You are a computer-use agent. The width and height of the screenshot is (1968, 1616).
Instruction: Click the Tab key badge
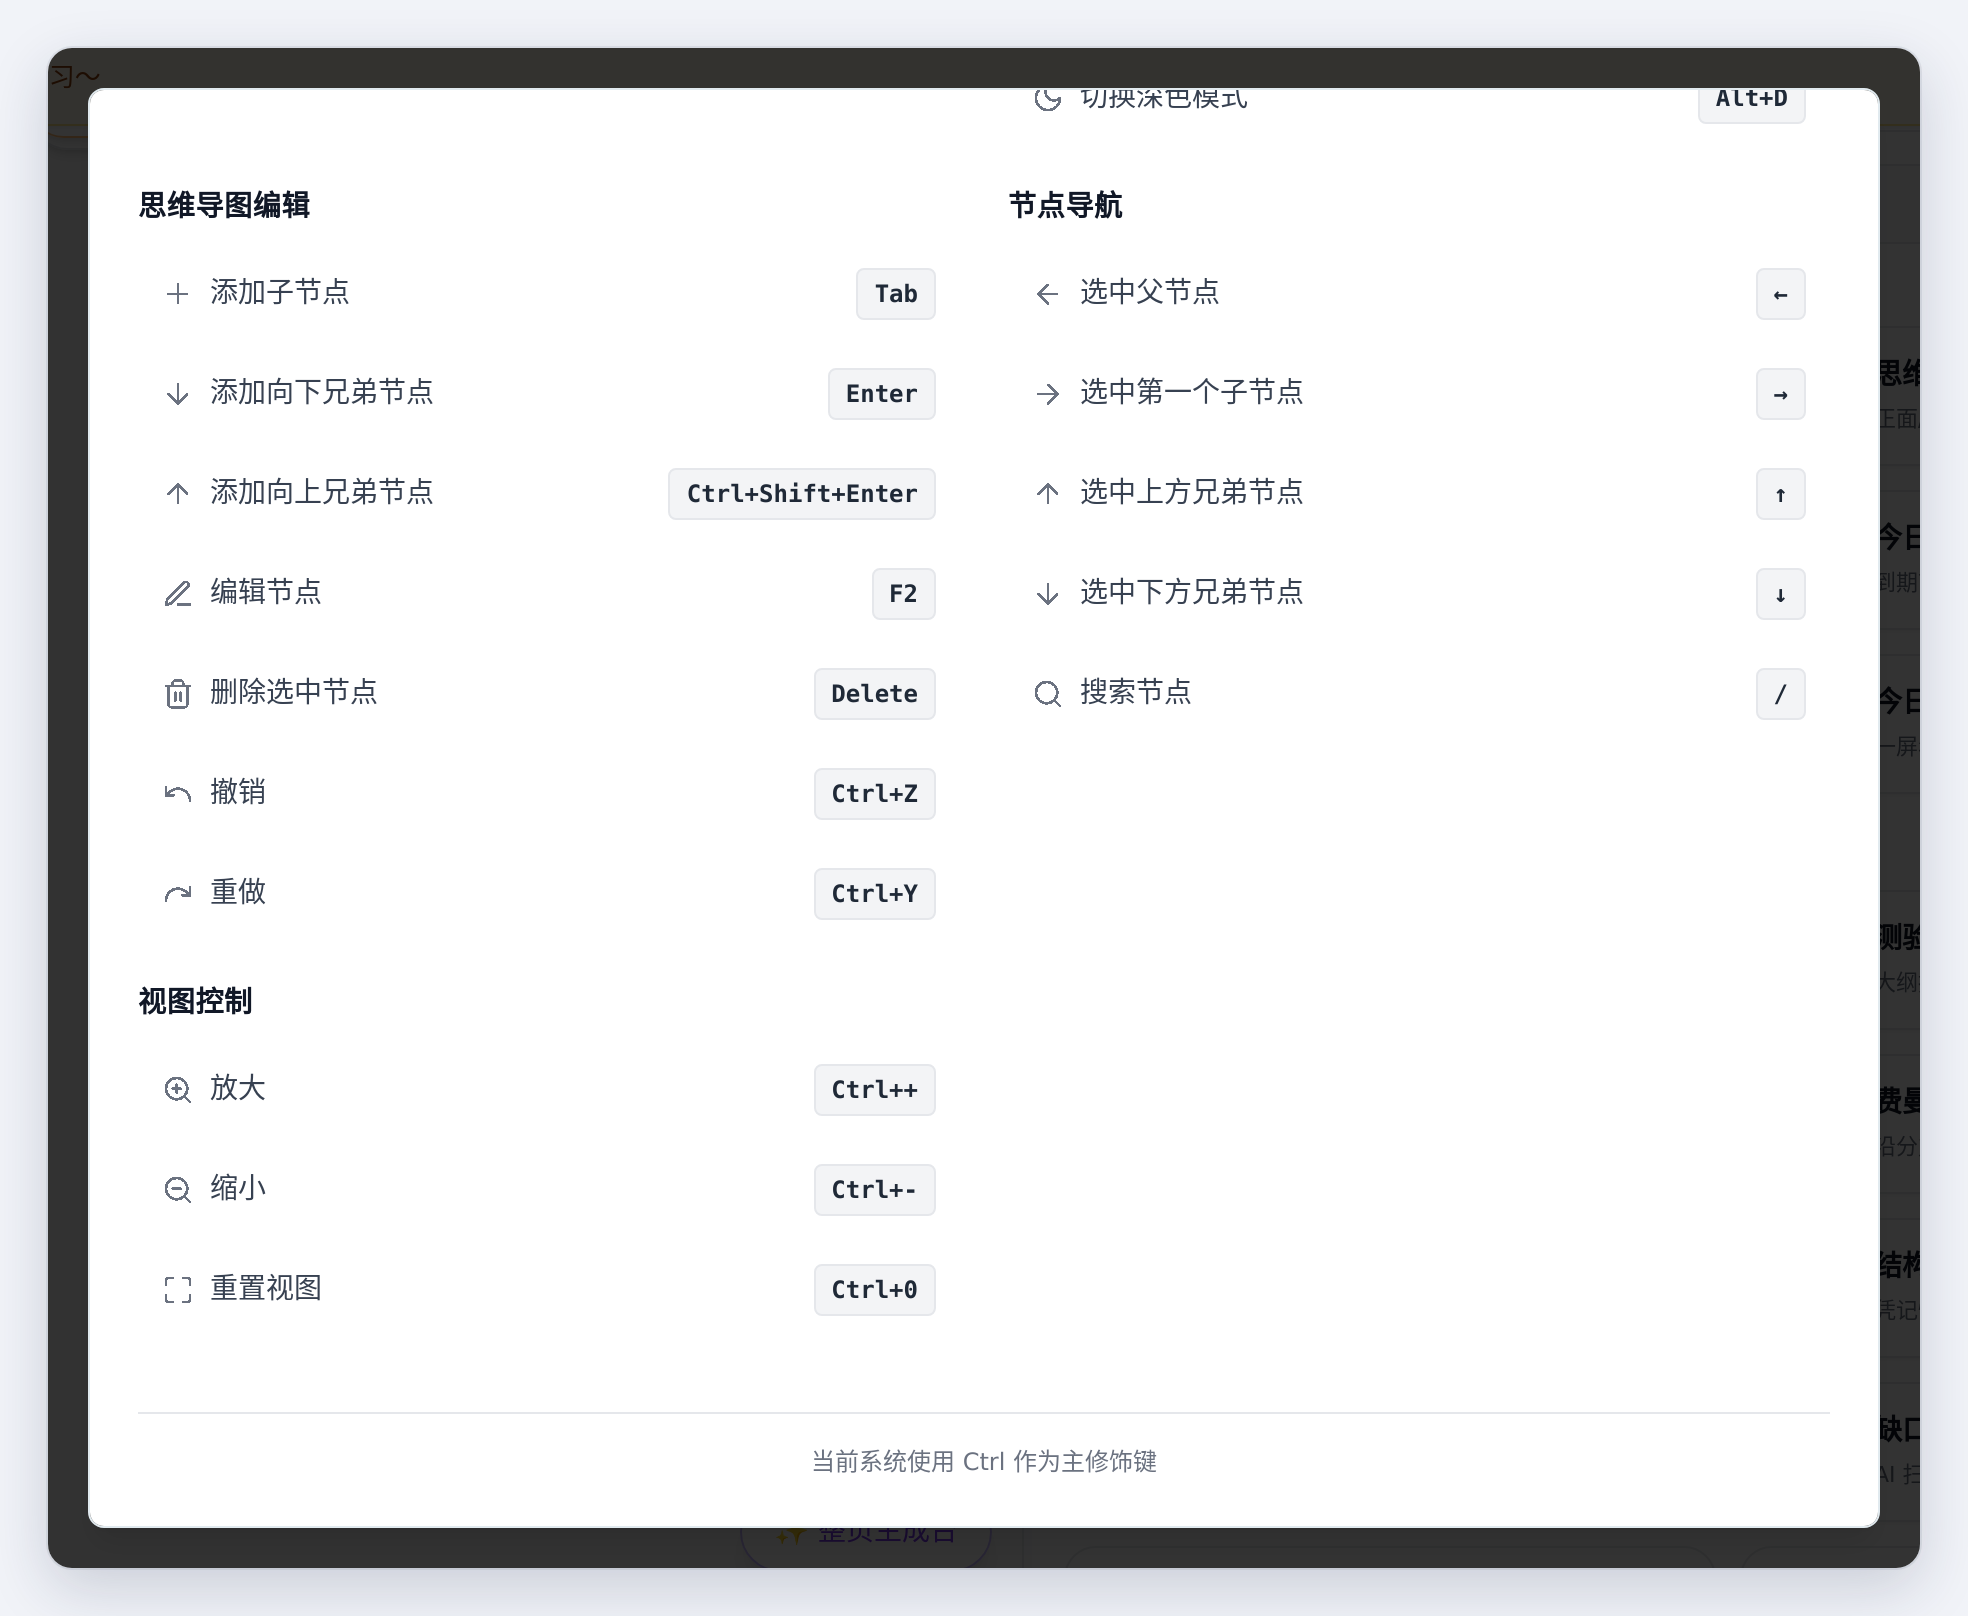(896, 294)
